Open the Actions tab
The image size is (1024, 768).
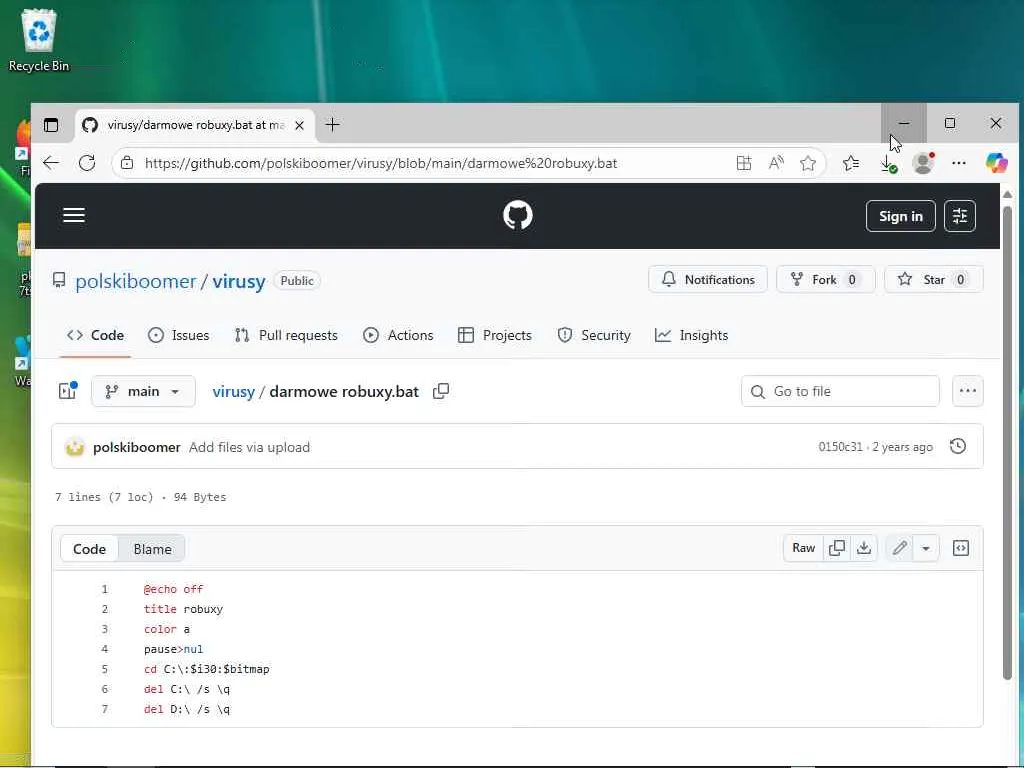pyautogui.click(x=398, y=335)
